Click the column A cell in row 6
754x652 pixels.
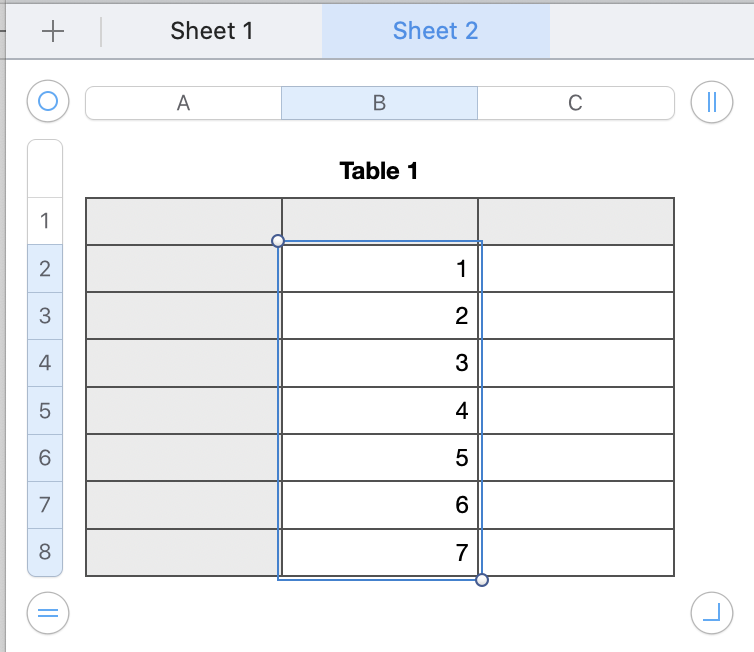(184, 458)
